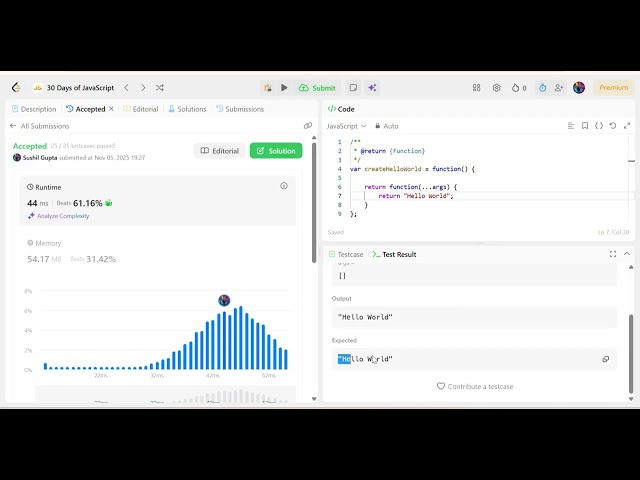Open the settings gear icon
Viewport: 640px width, 480px height.
pos(496,88)
